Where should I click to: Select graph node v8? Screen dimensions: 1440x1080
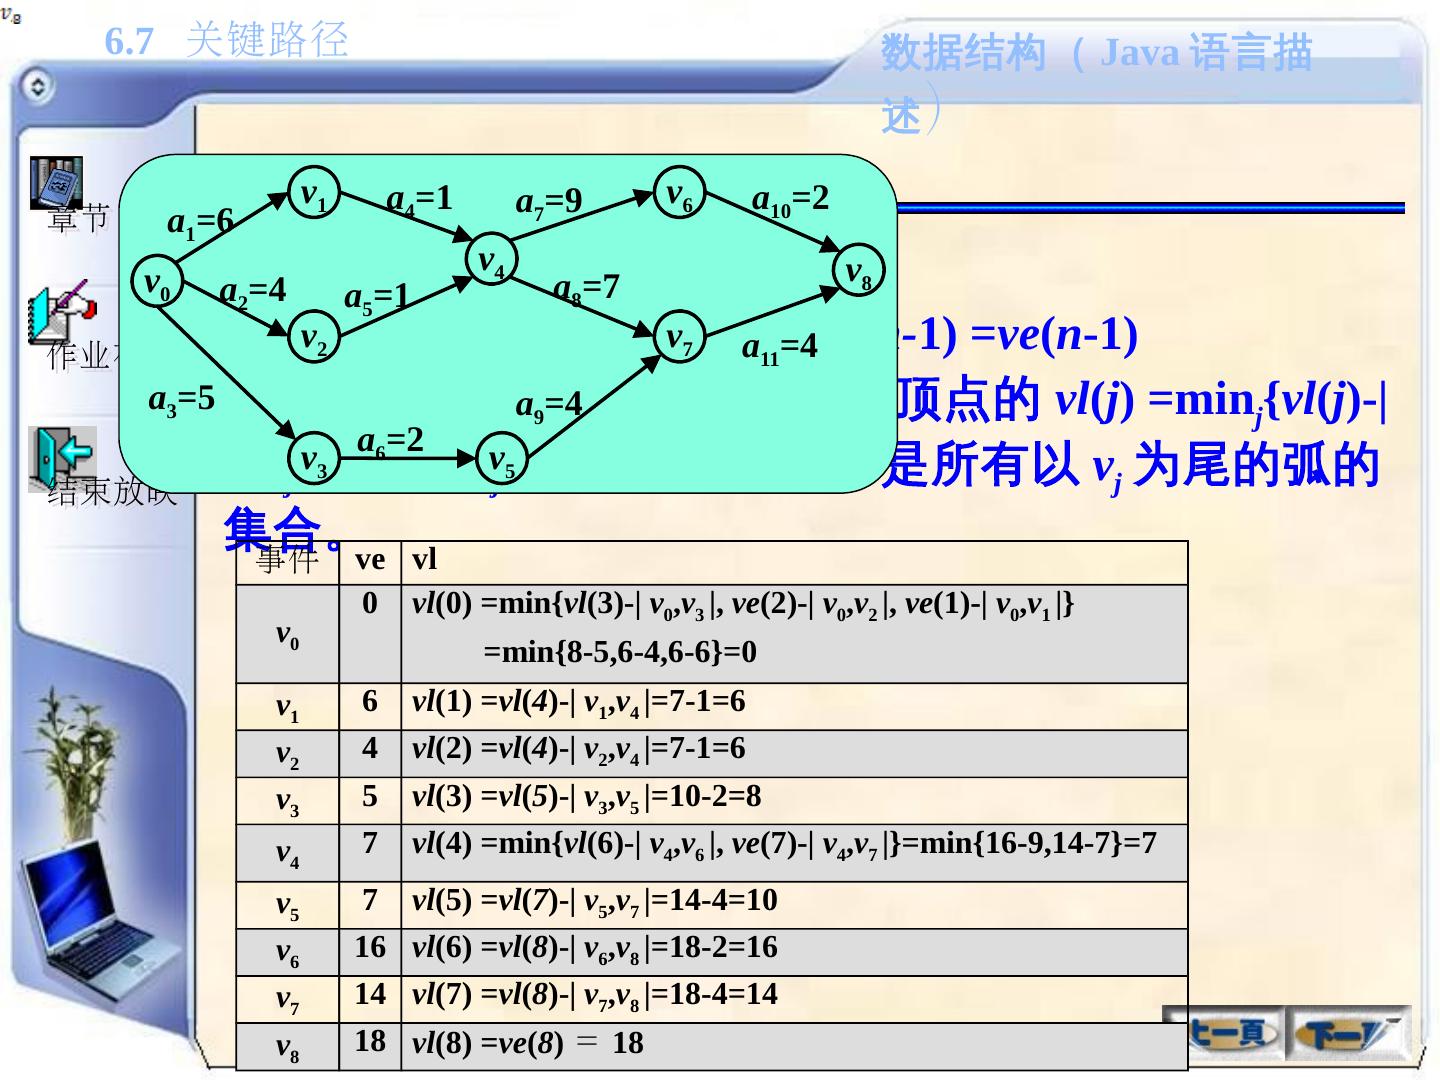coord(859,270)
